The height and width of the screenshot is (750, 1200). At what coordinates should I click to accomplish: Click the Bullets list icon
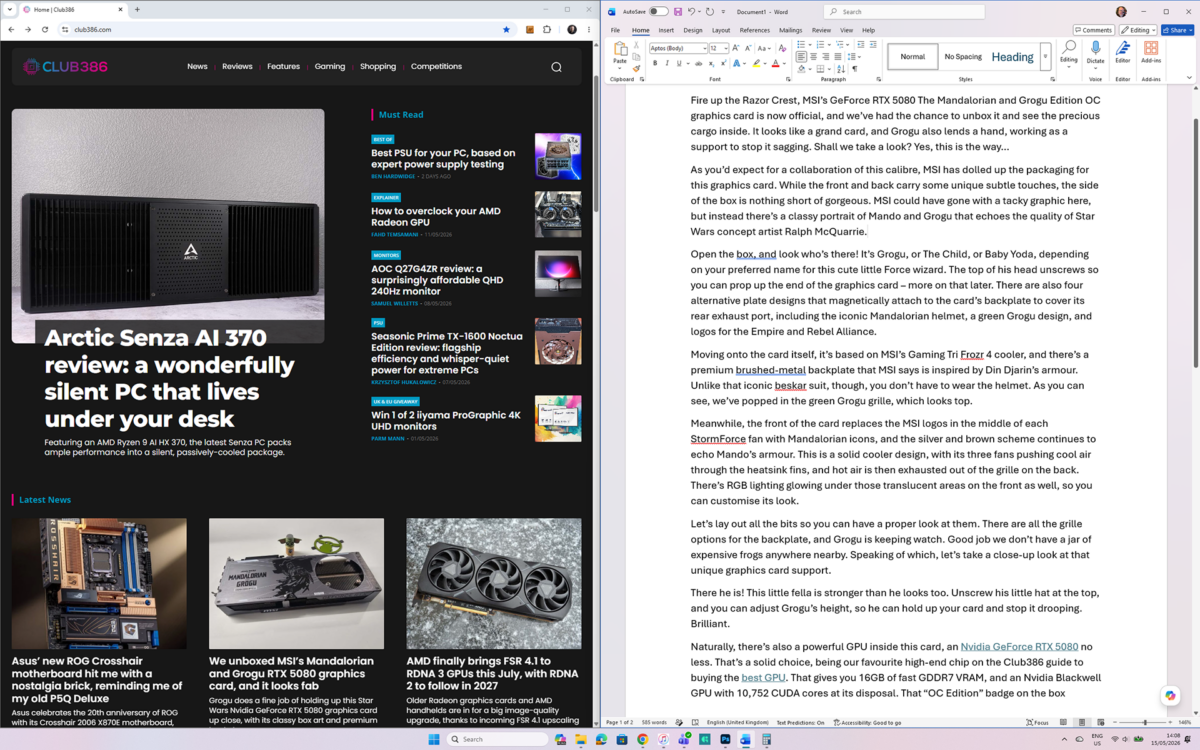801,44
